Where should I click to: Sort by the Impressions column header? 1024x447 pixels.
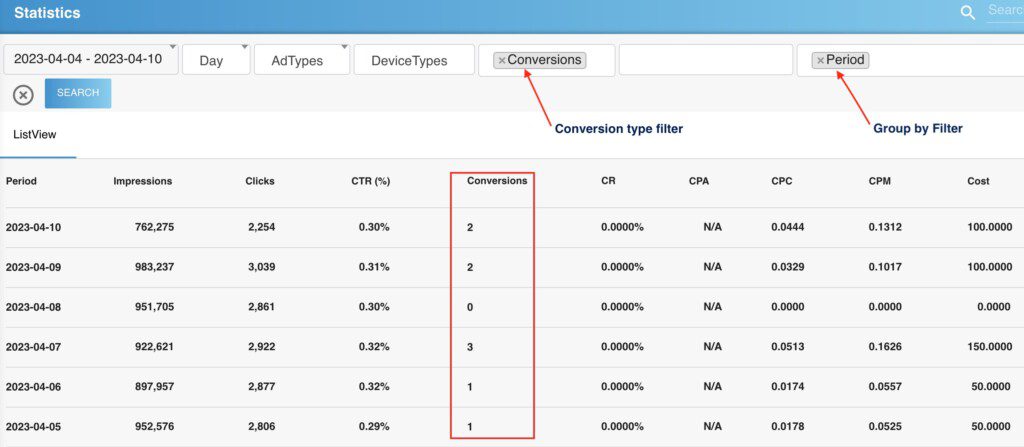click(x=143, y=181)
